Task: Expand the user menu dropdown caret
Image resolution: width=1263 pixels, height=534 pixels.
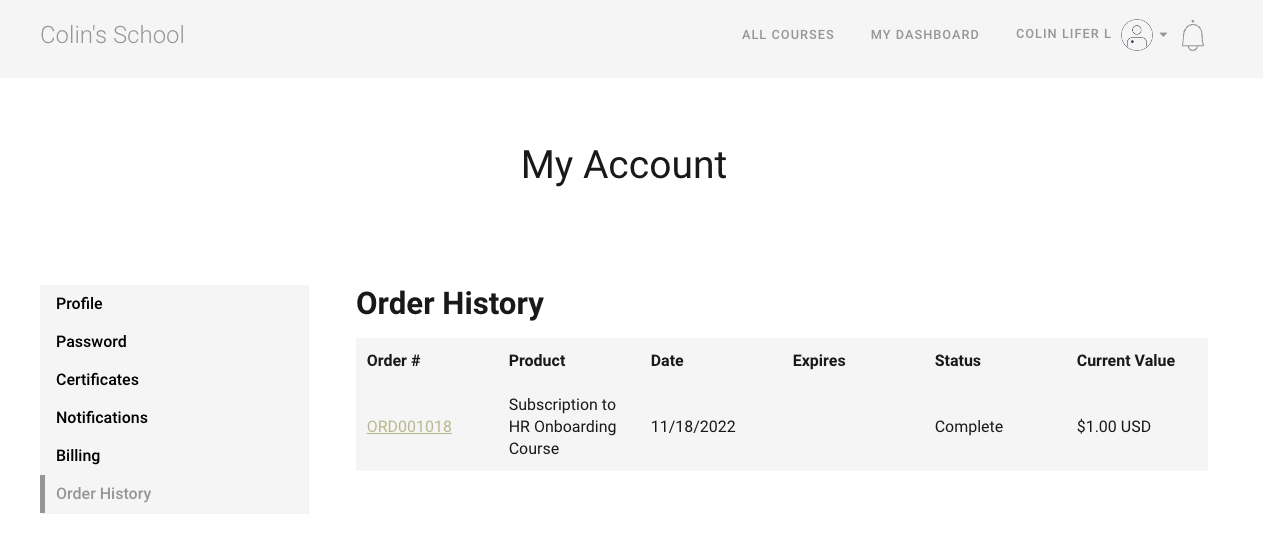Action: (x=1163, y=35)
